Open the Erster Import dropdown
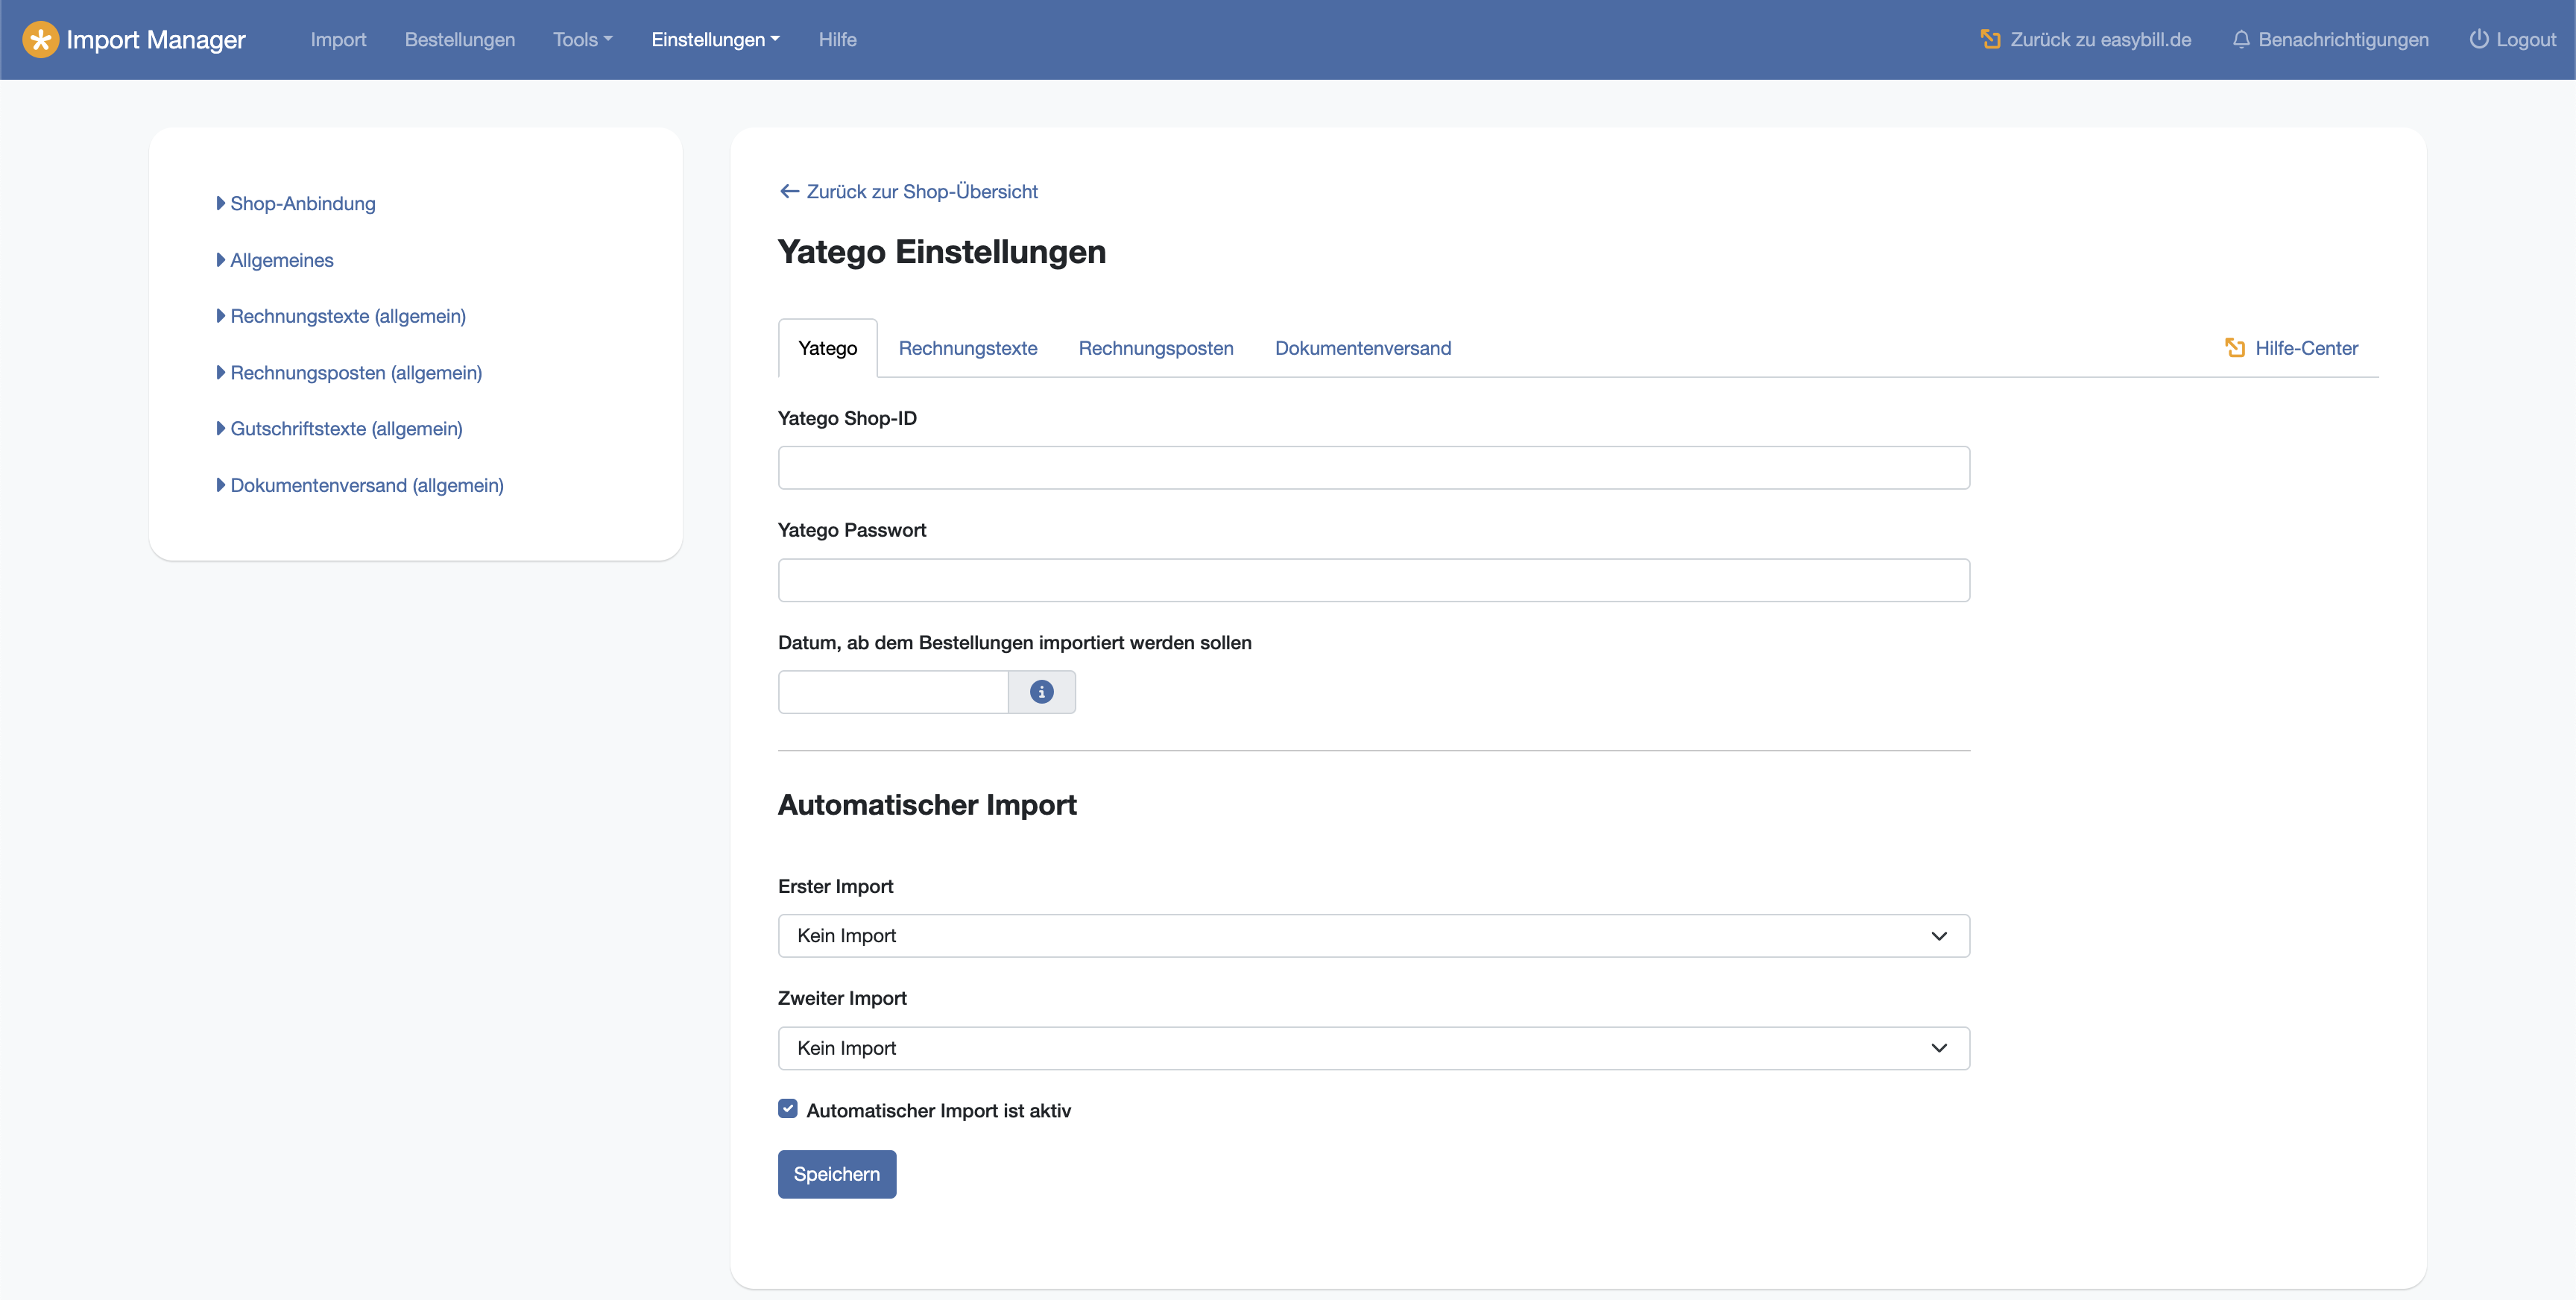Viewport: 2576px width, 1300px height. coord(1373,936)
